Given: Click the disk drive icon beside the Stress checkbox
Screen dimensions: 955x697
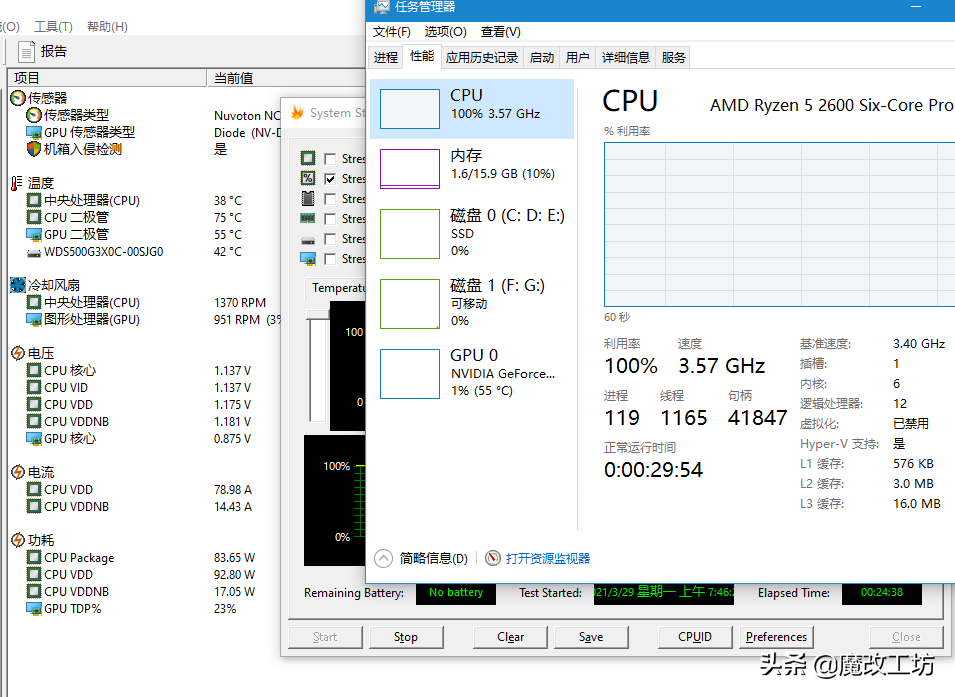Looking at the screenshot, I should click(x=308, y=239).
